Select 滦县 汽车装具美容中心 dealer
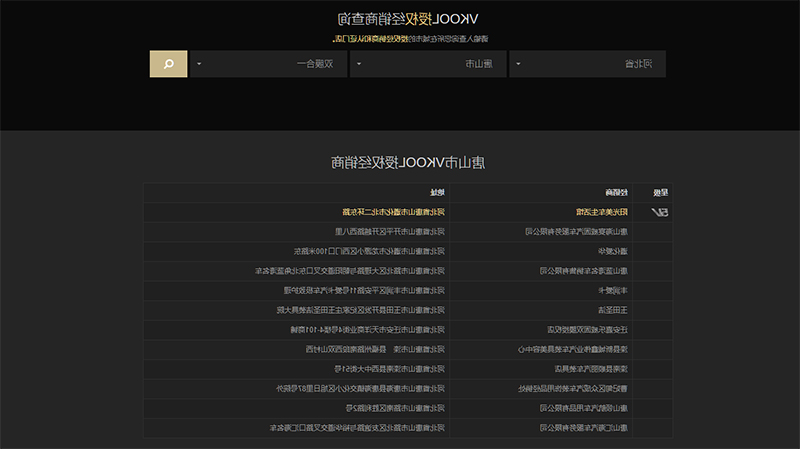Screen dimensions: 800x449 (x=573, y=350)
